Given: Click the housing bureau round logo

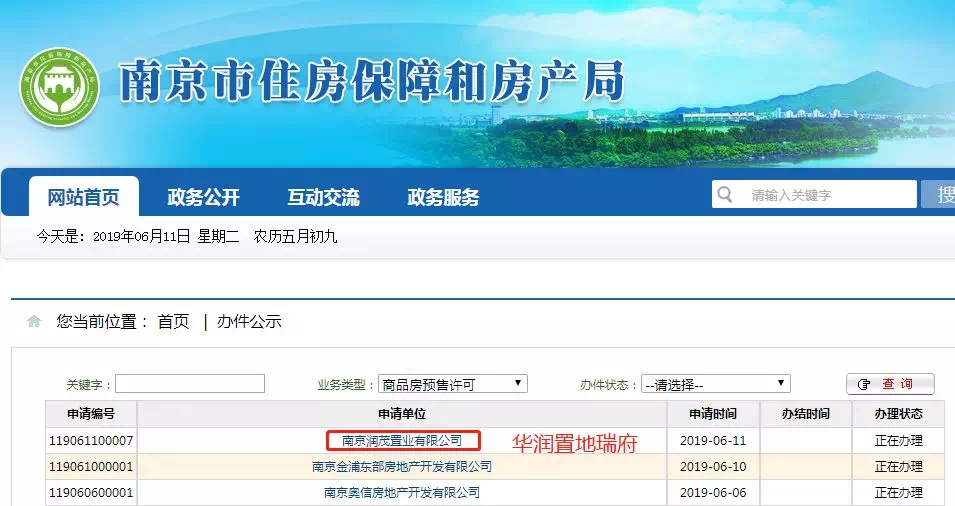Looking at the screenshot, I should [x=60, y=87].
